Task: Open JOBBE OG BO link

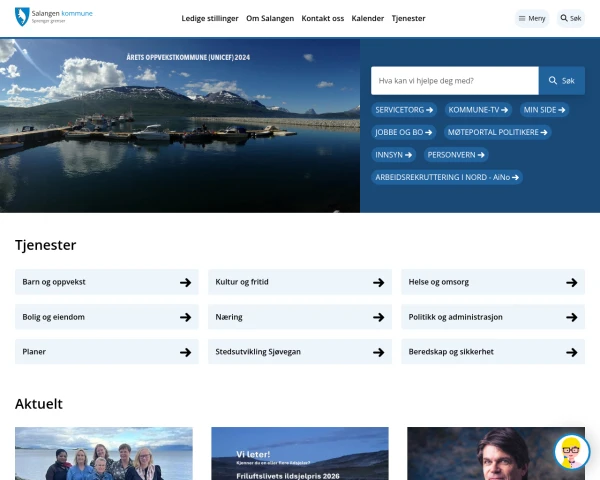Action: point(403,132)
